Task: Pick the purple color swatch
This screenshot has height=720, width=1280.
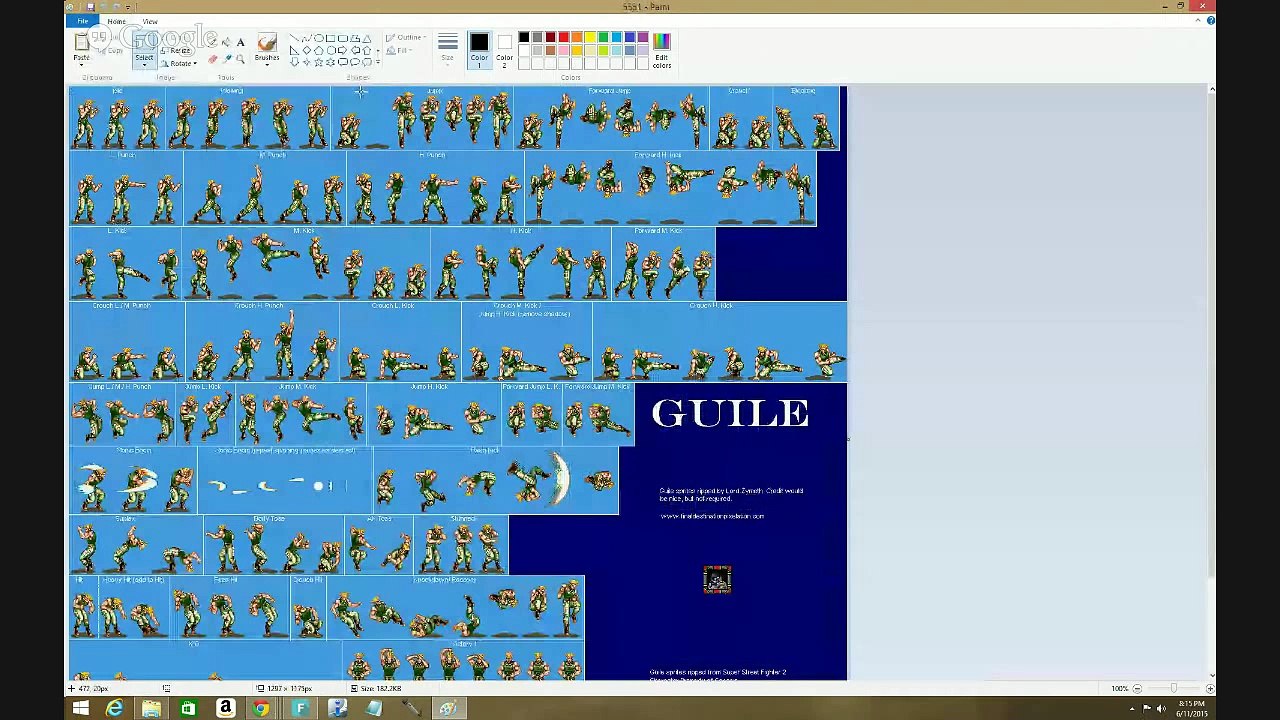Action: [643, 37]
